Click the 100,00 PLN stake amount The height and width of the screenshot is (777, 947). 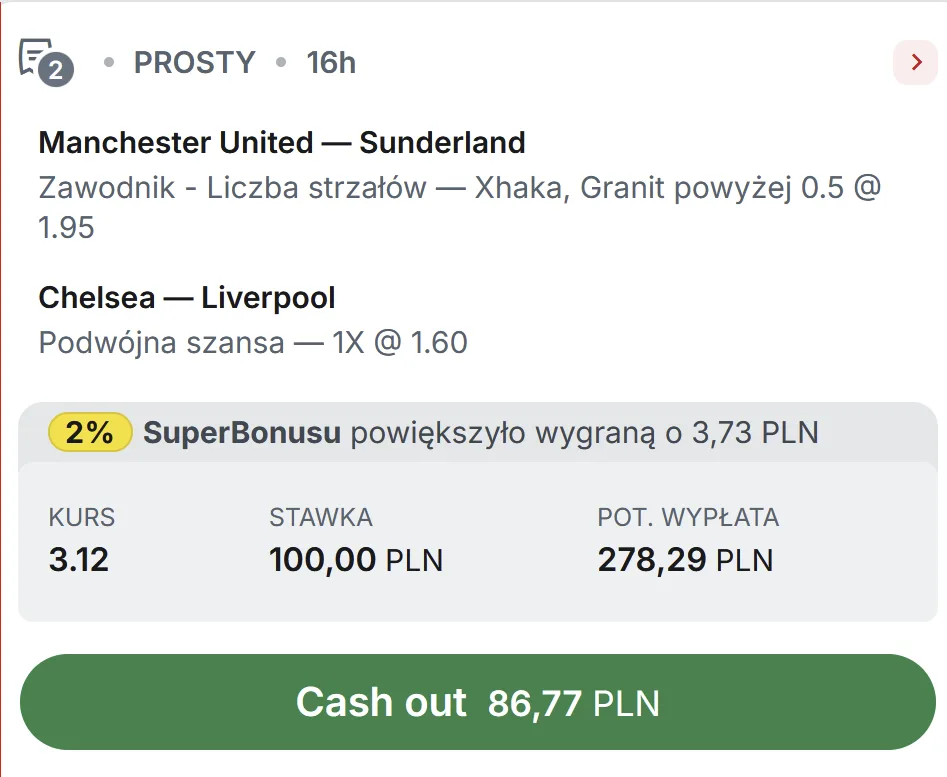(355, 559)
